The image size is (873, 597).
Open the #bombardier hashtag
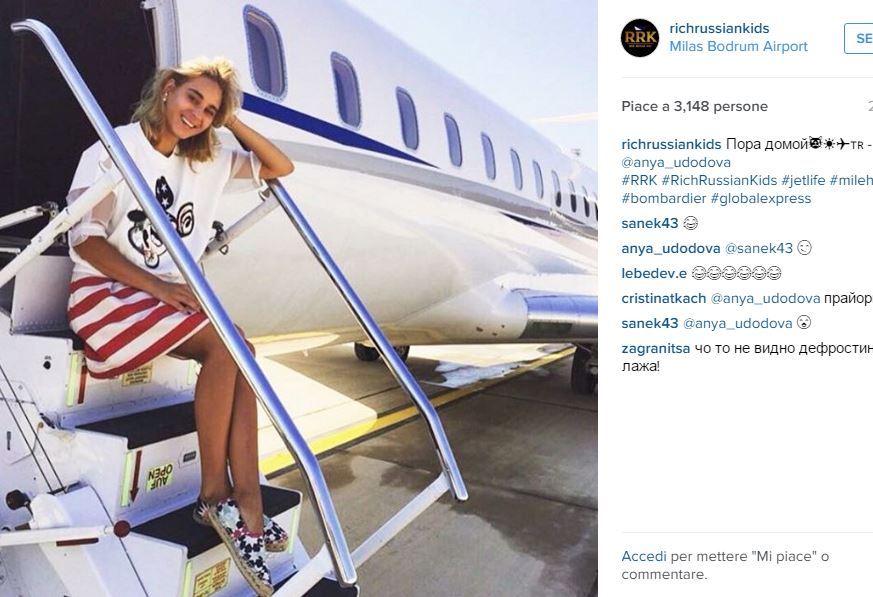click(x=664, y=198)
